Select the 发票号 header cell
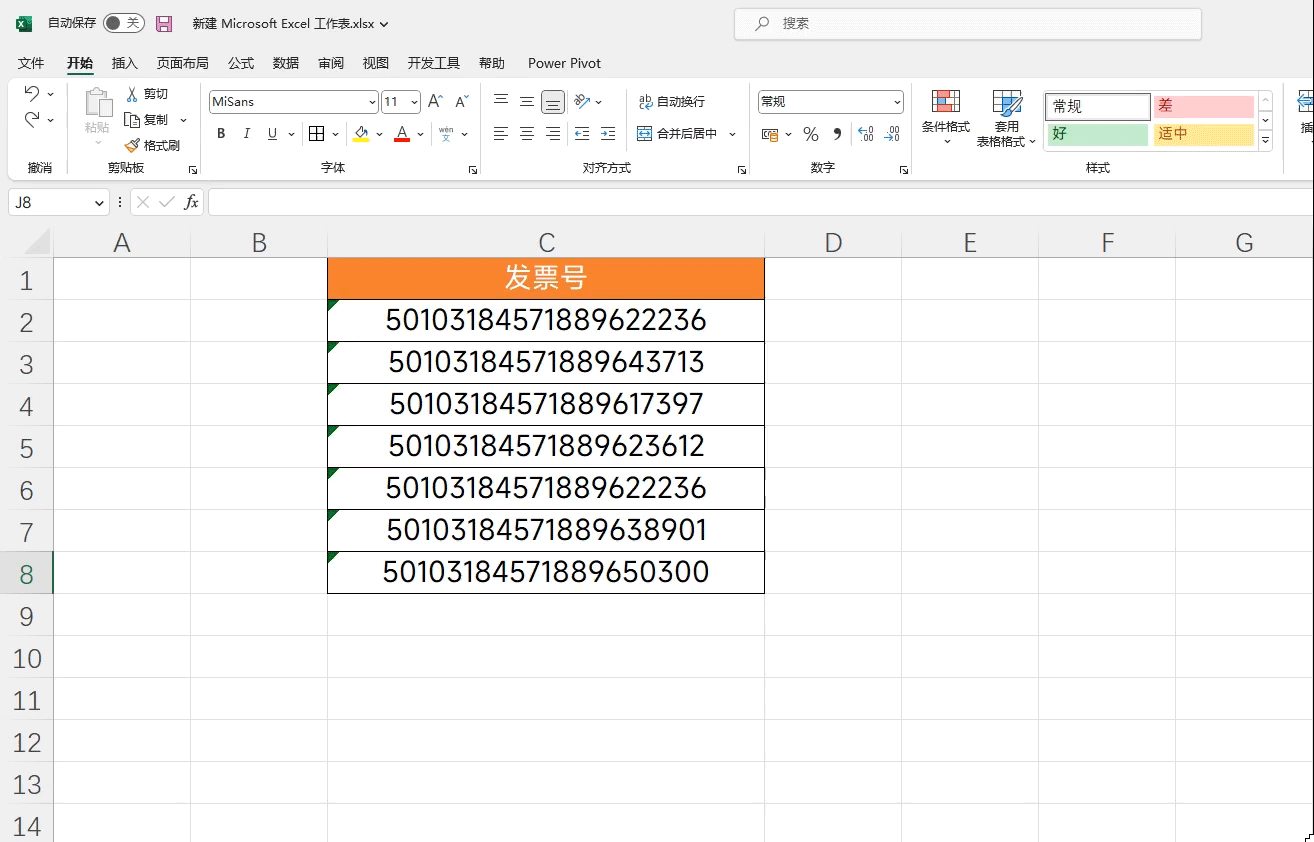Screen dimensions: 1314x842 point(546,279)
